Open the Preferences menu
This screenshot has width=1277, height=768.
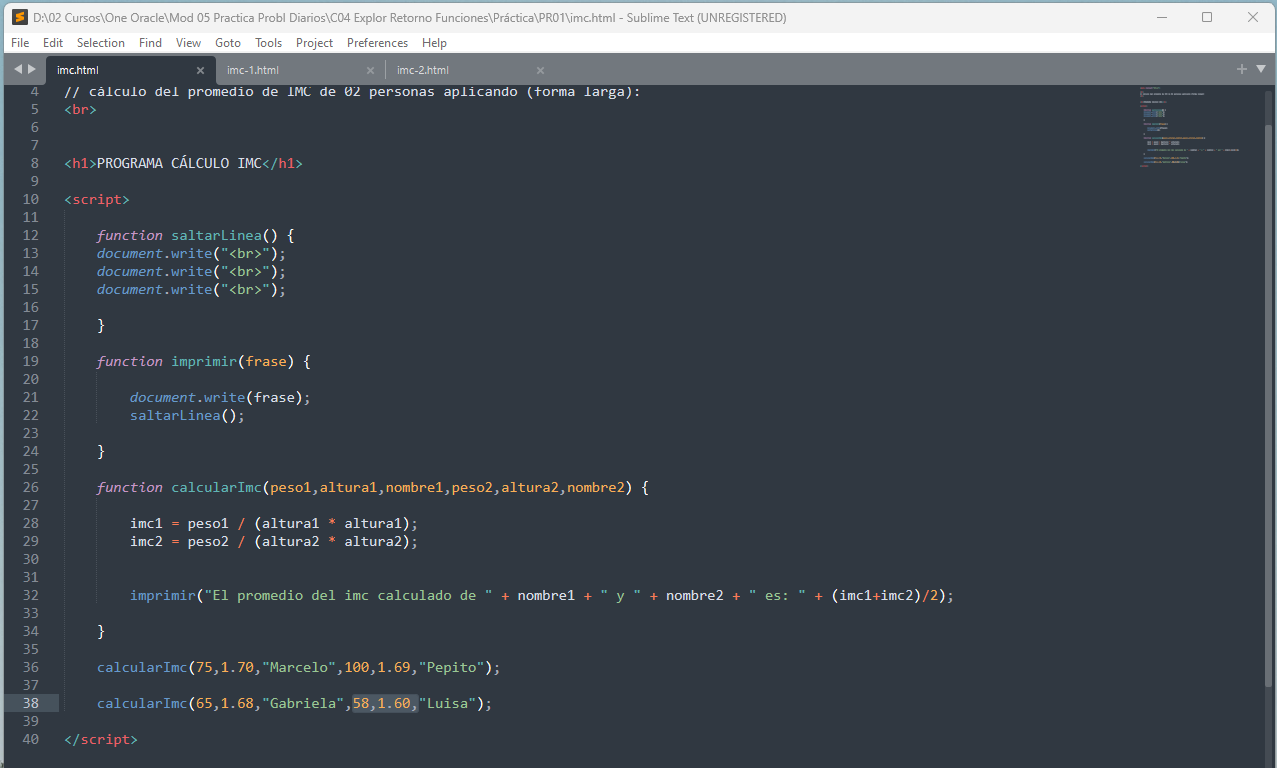point(377,43)
